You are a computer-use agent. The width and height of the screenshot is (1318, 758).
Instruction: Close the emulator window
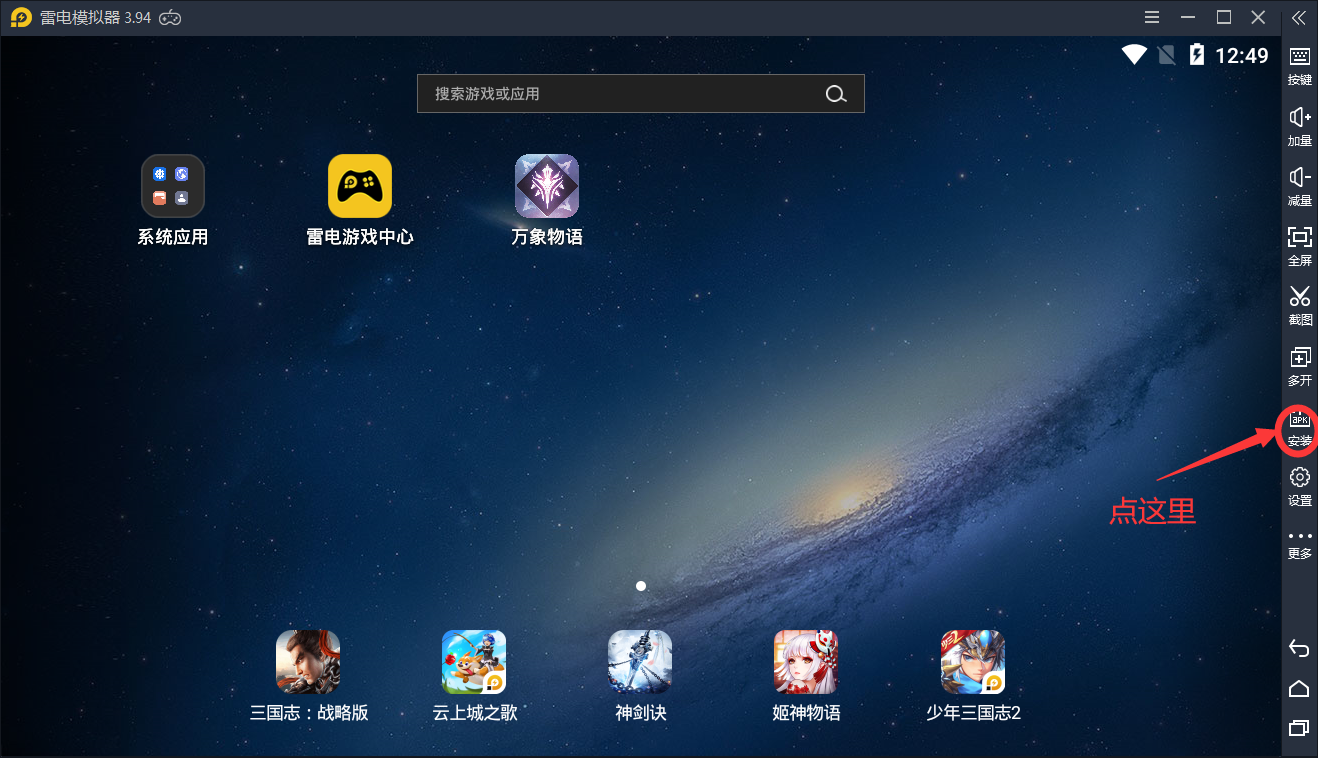tap(1258, 17)
